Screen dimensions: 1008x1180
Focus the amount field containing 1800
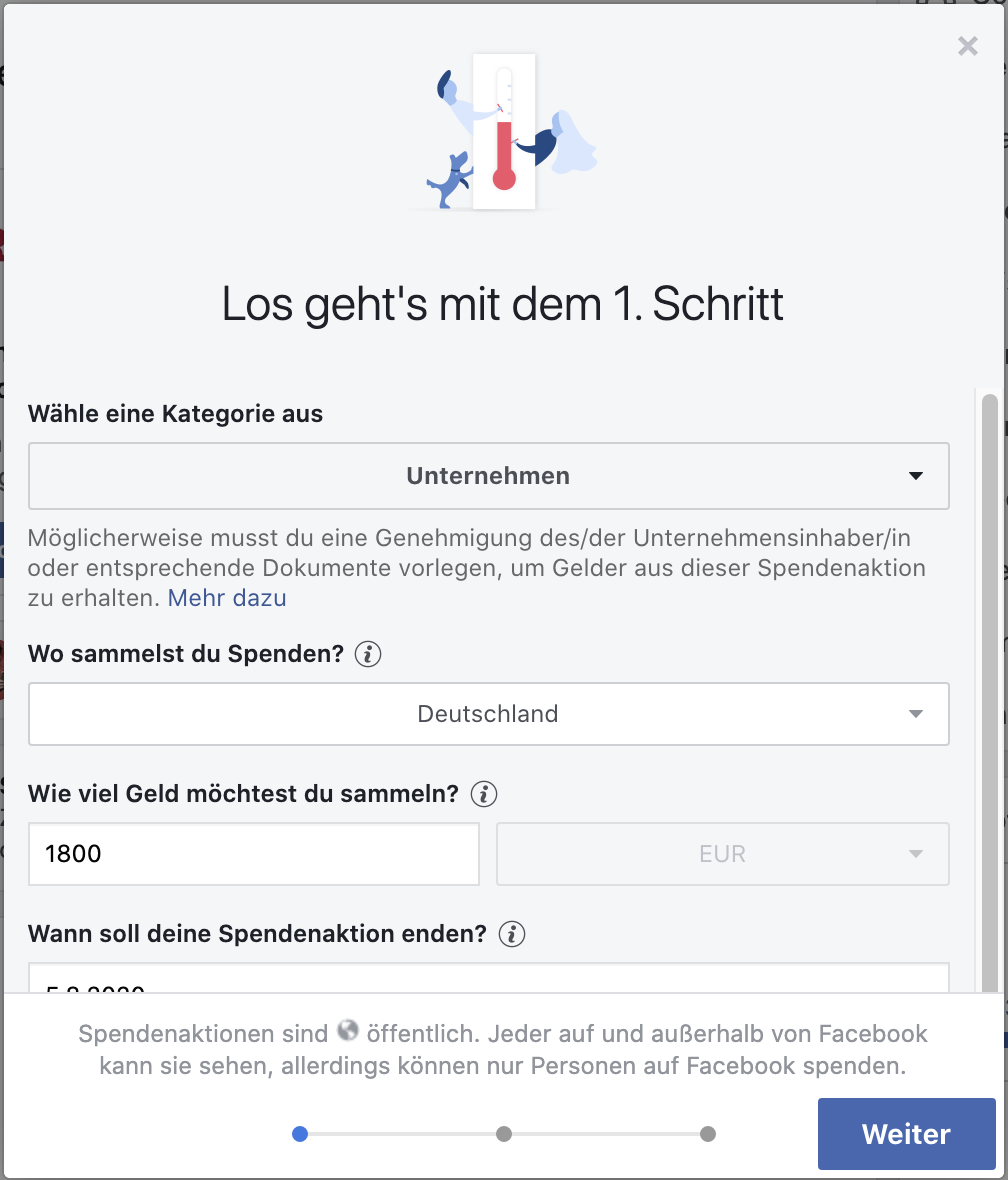pos(254,854)
